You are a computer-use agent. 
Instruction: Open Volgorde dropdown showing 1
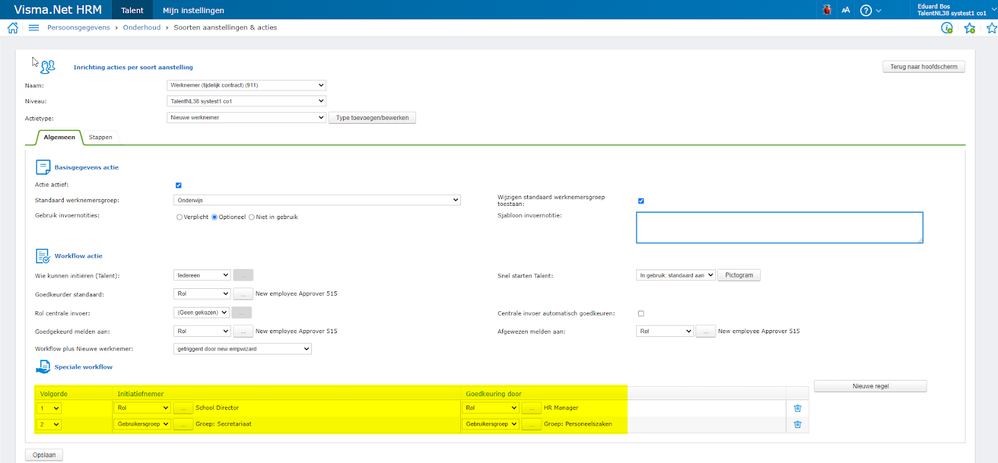[50, 408]
